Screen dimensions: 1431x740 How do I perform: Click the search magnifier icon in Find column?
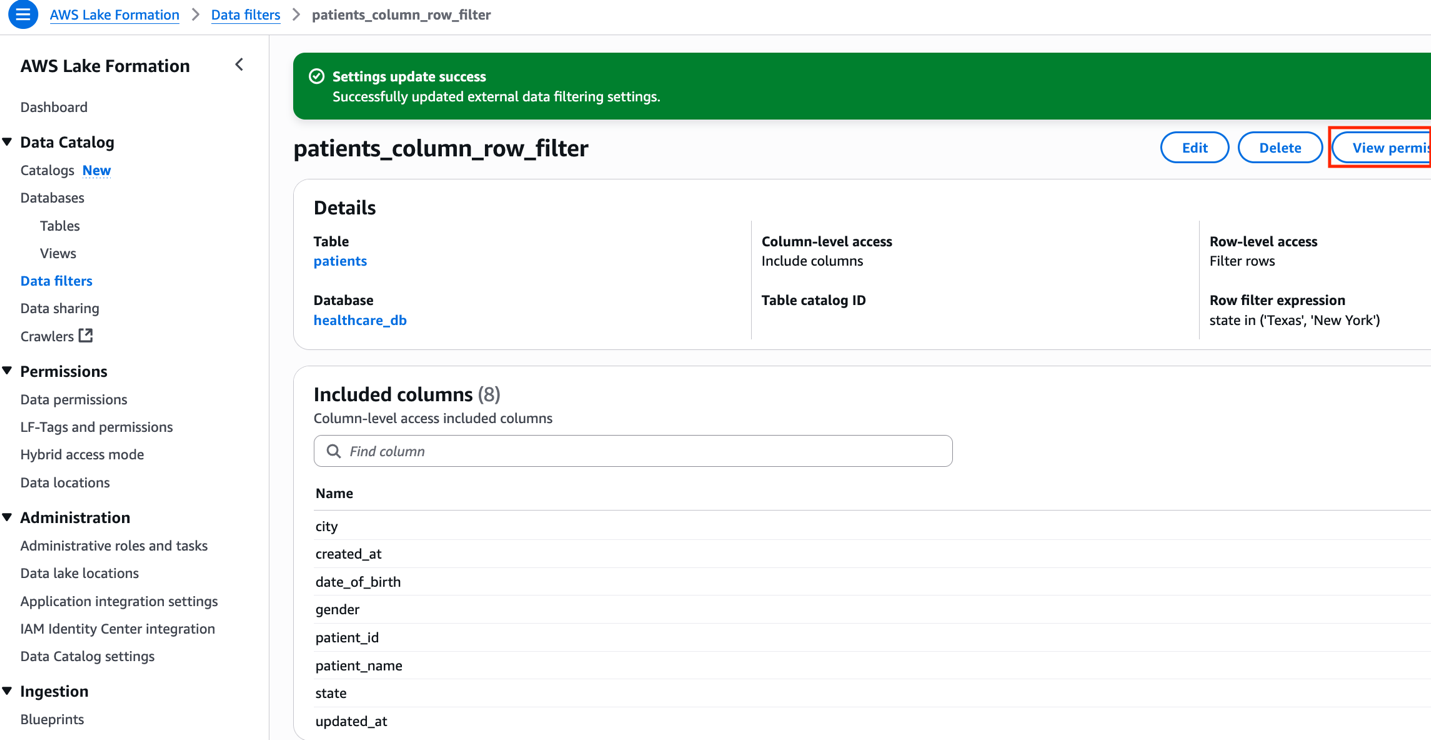334,452
